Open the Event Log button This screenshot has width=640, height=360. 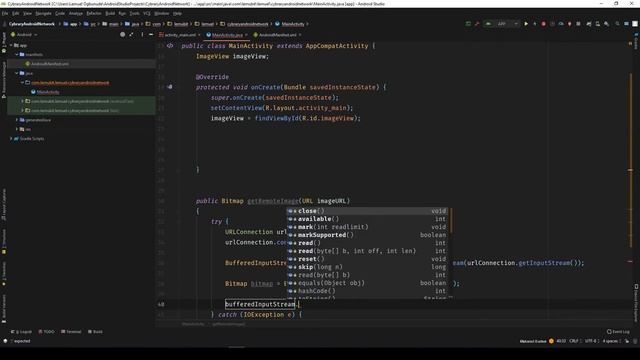tap(618, 332)
